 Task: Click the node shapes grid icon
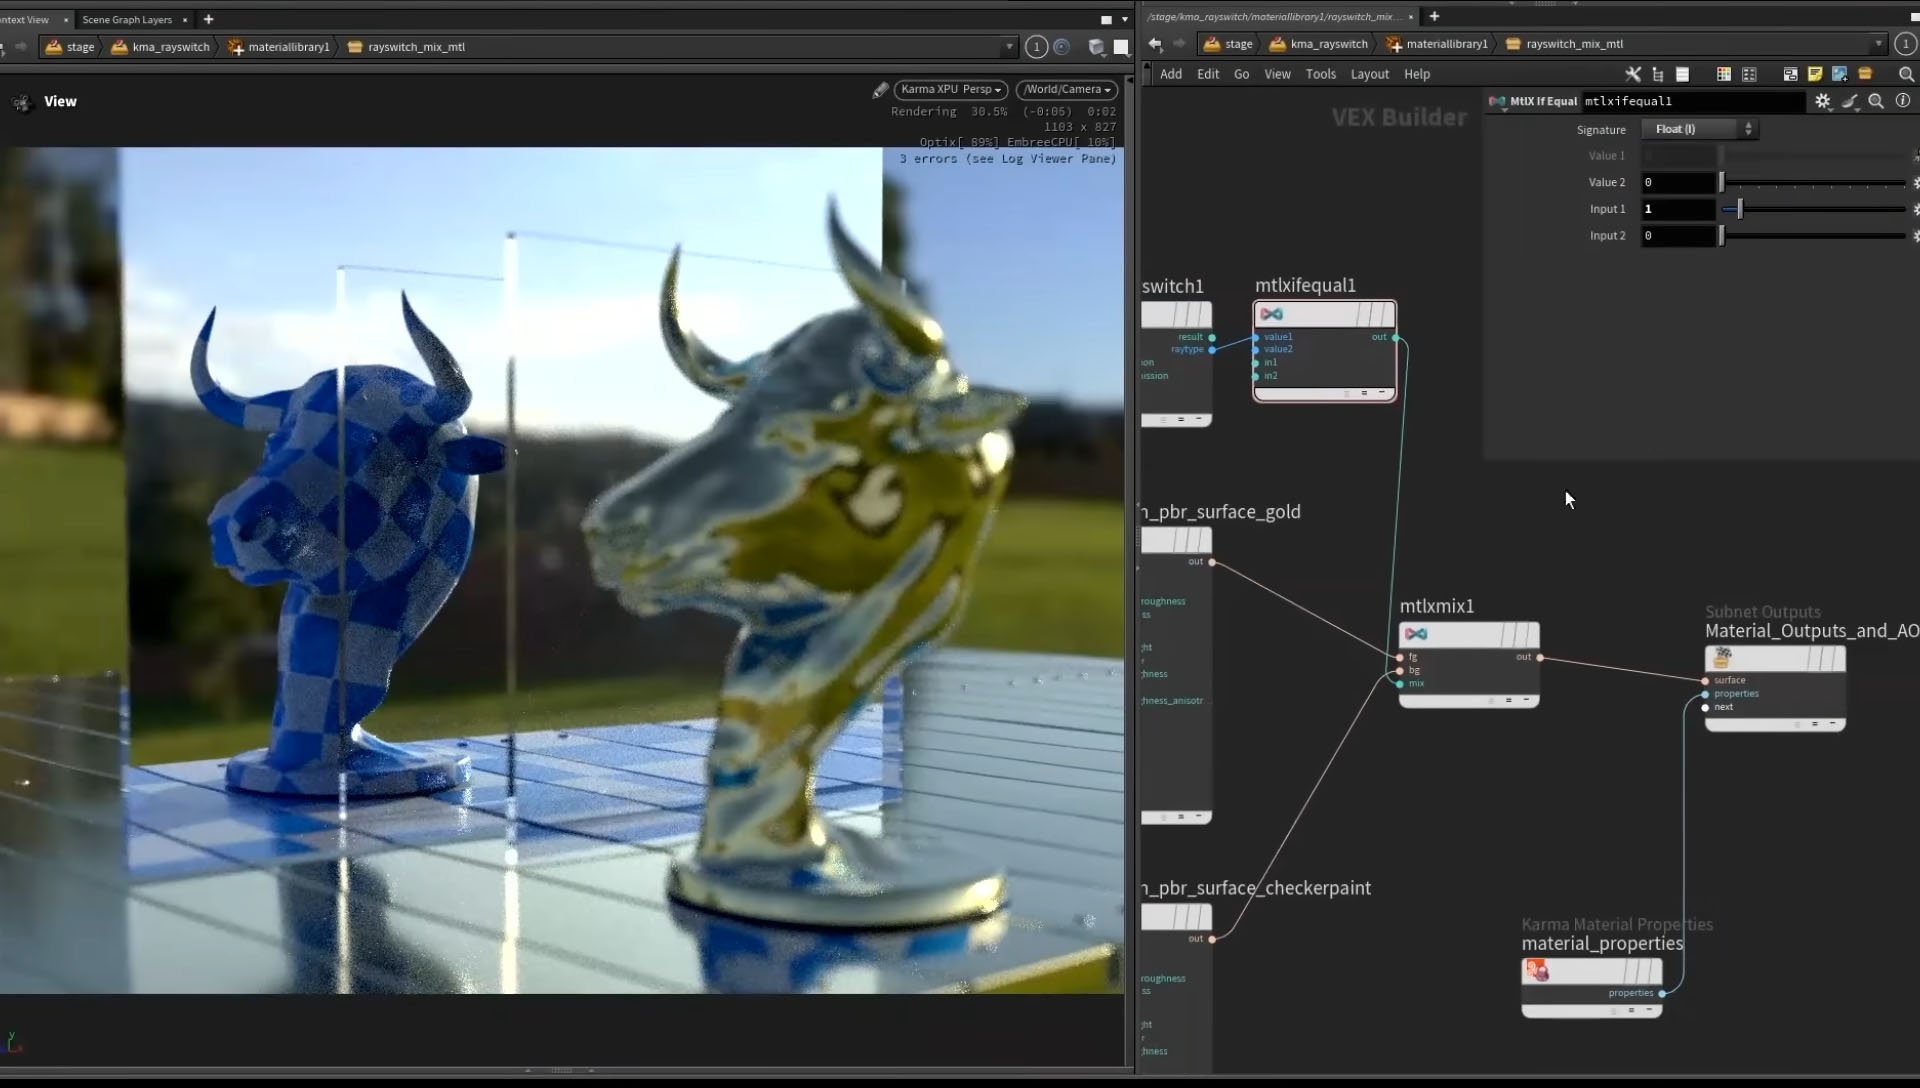pyautogui.click(x=1749, y=74)
